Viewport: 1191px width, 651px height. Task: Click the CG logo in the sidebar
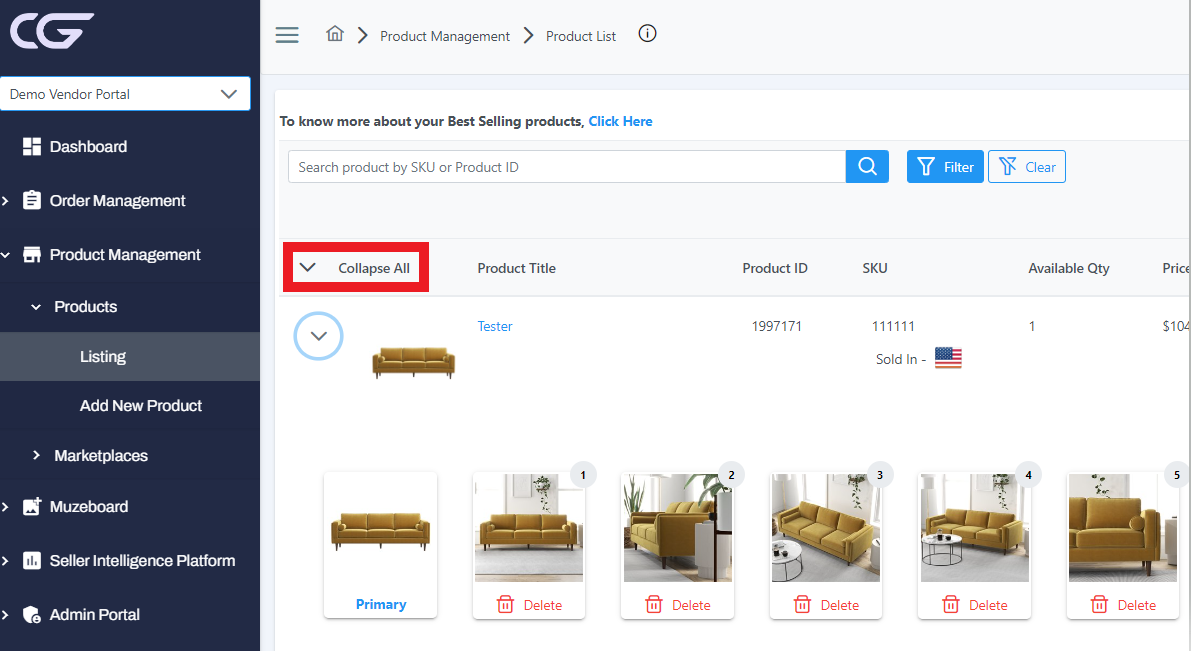[52, 31]
